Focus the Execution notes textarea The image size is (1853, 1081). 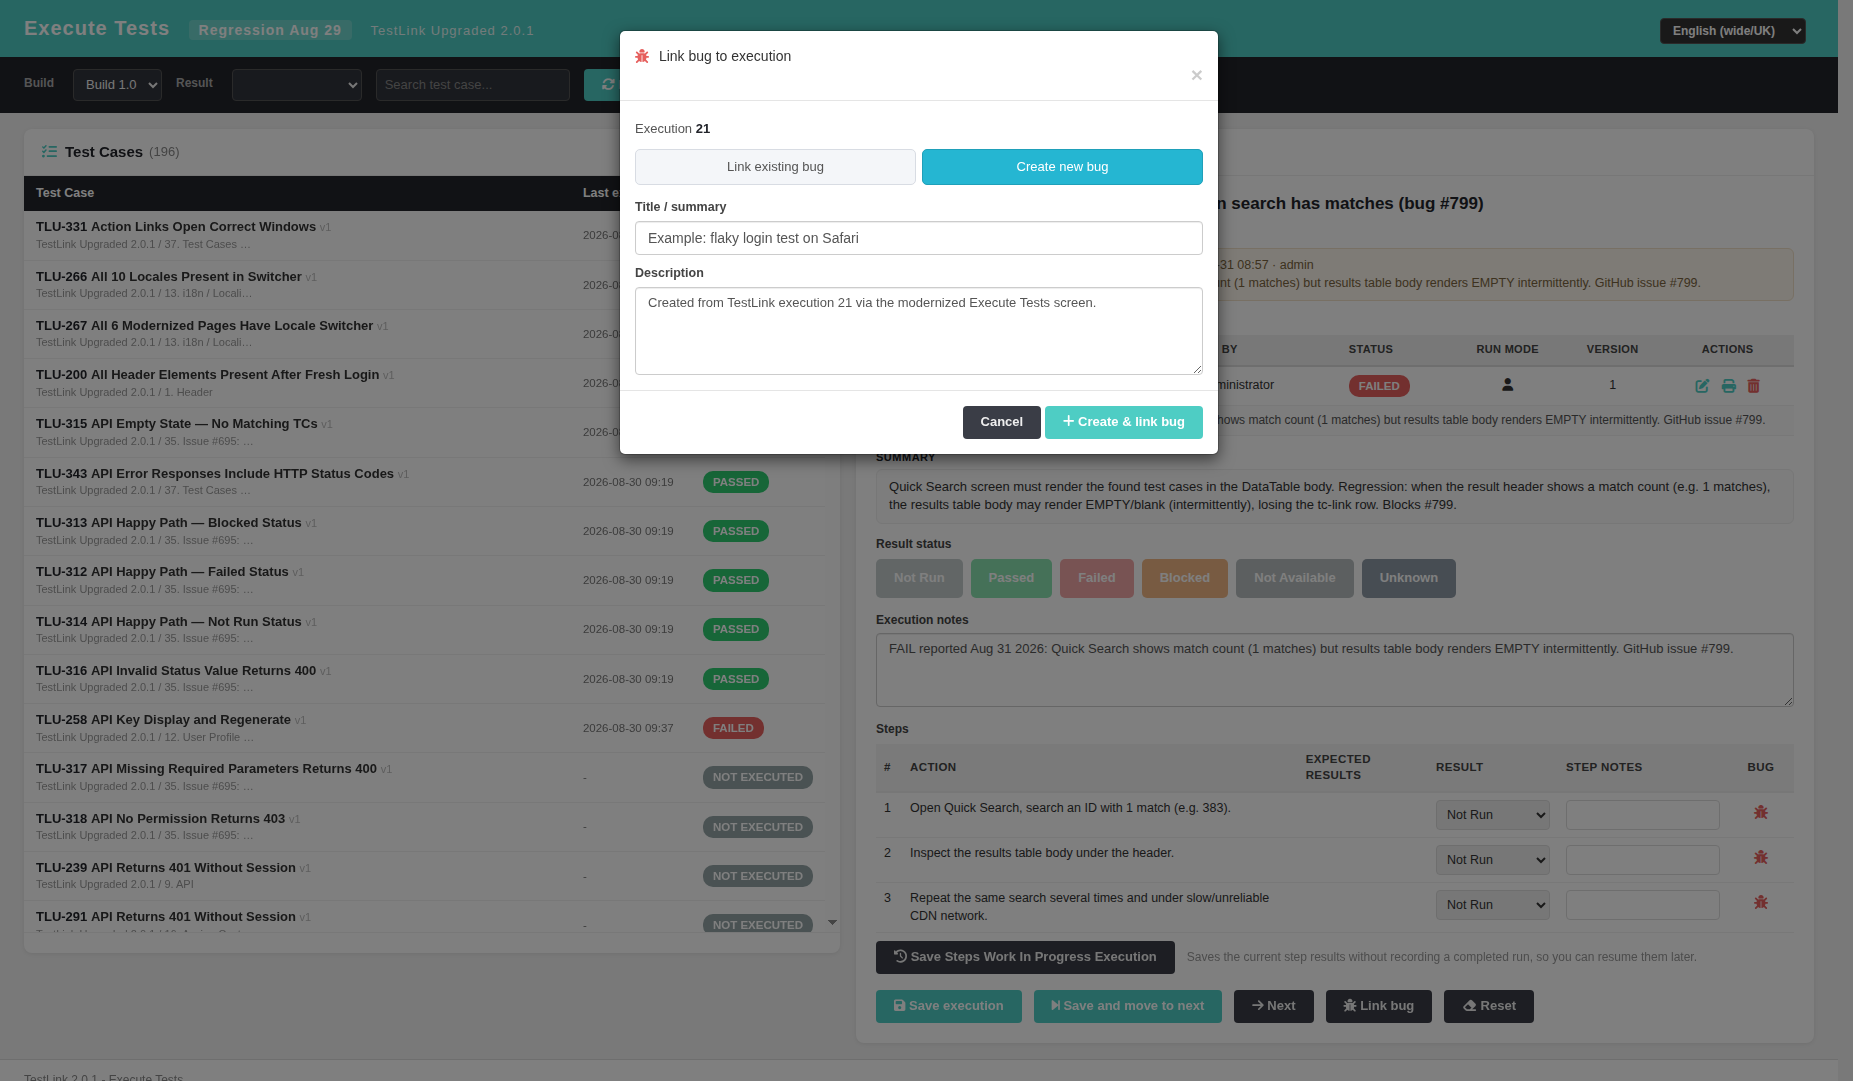1335,670
